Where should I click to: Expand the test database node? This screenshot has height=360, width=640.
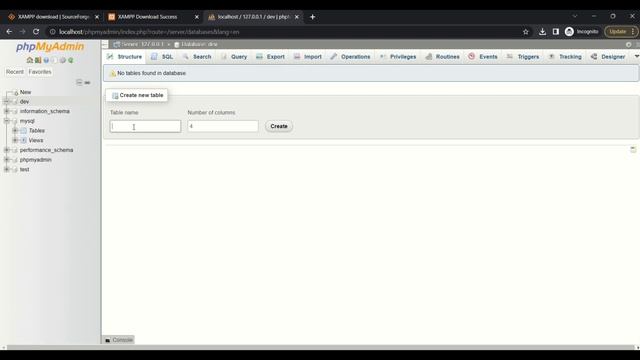7,169
